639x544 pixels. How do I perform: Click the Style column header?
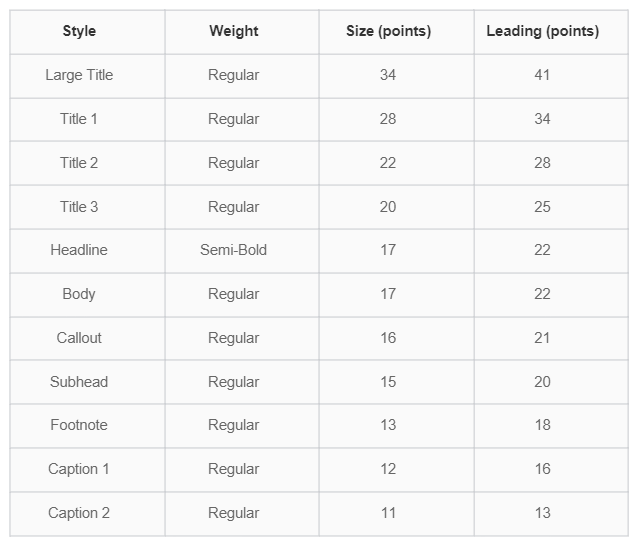[x=79, y=31]
